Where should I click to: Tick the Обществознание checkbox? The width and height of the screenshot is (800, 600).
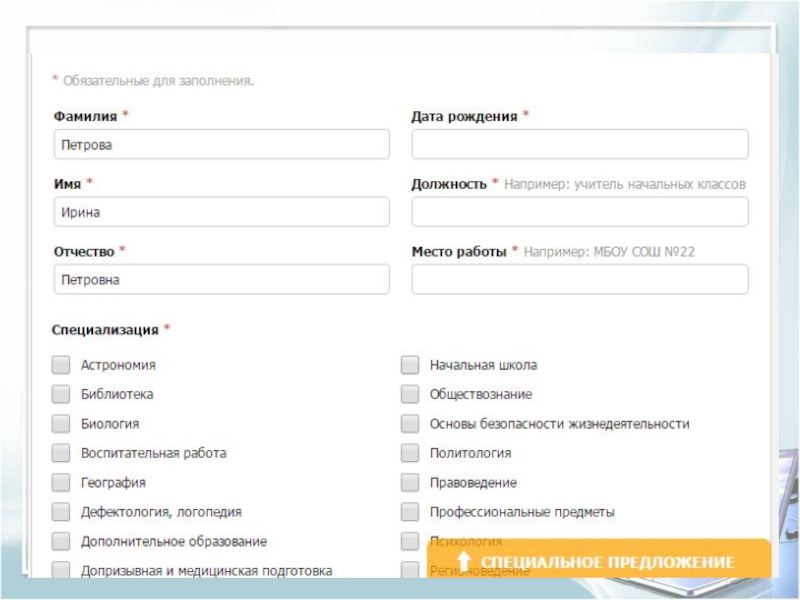410,394
